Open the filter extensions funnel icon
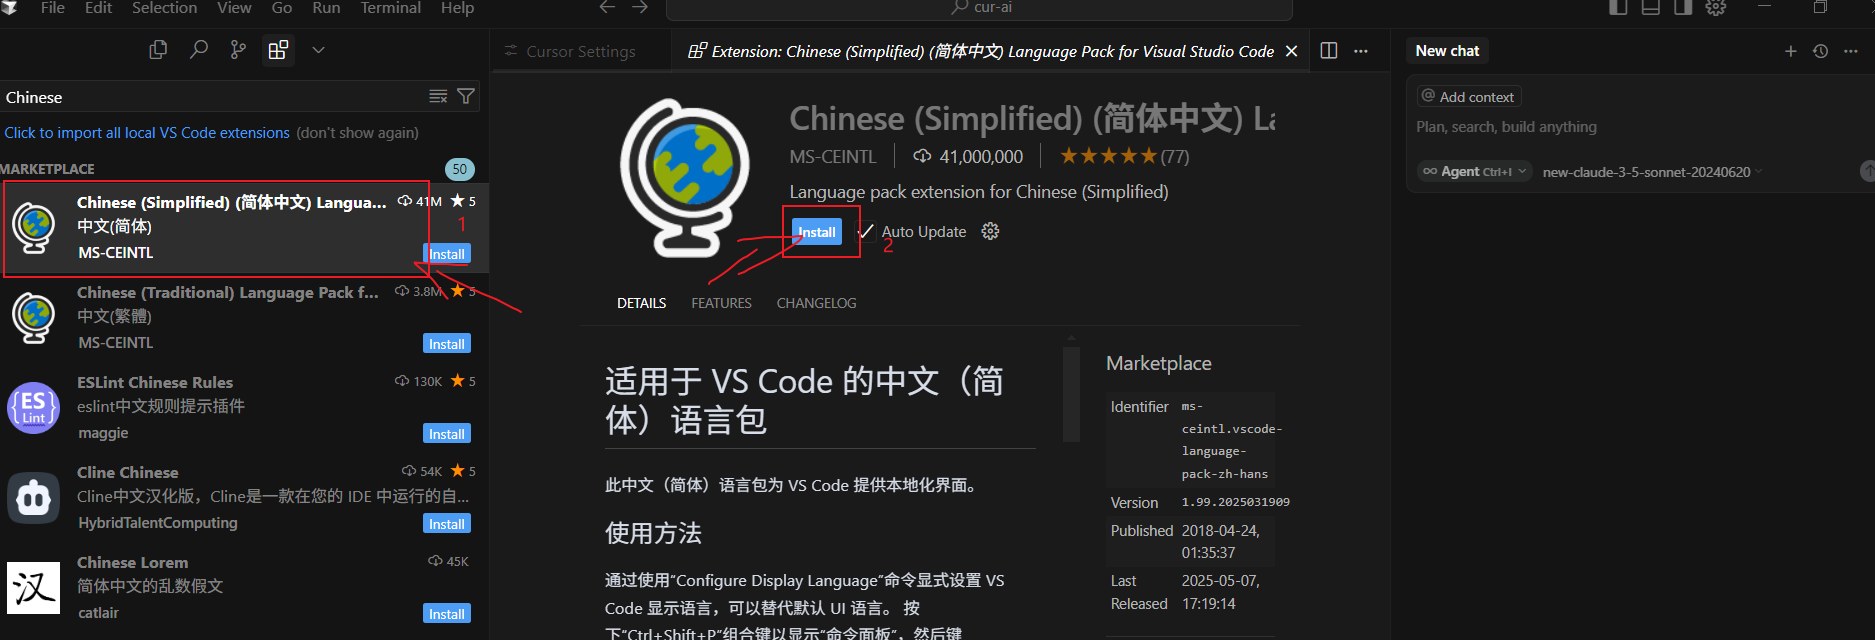This screenshot has height=640, width=1875. pyautogui.click(x=466, y=96)
